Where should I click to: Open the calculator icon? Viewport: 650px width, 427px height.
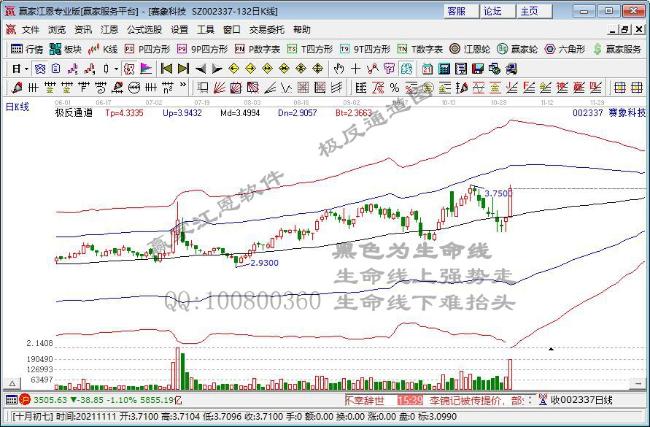click(x=444, y=69)
